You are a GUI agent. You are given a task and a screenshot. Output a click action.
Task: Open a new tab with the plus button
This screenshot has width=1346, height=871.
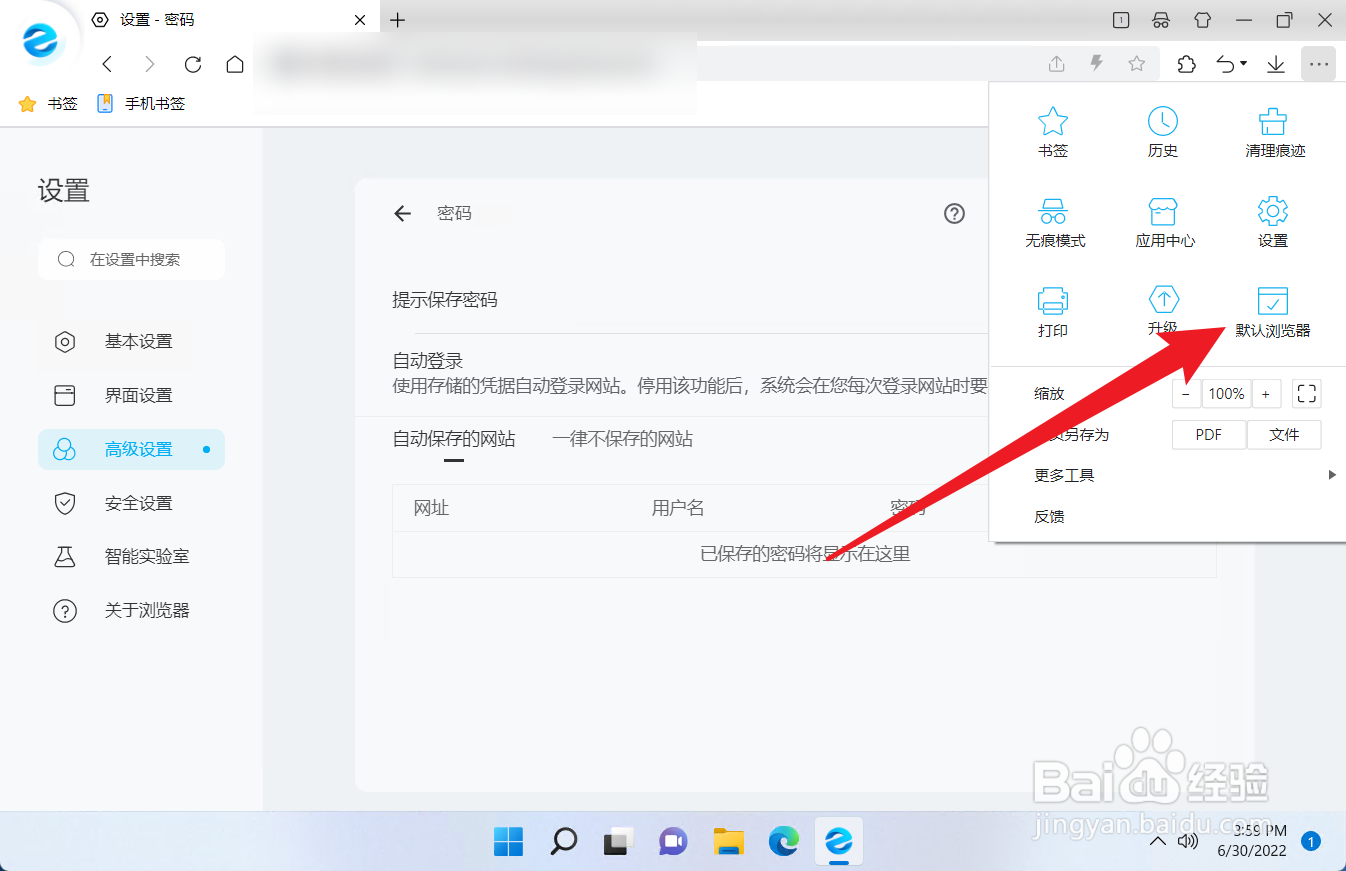(397, 20)
